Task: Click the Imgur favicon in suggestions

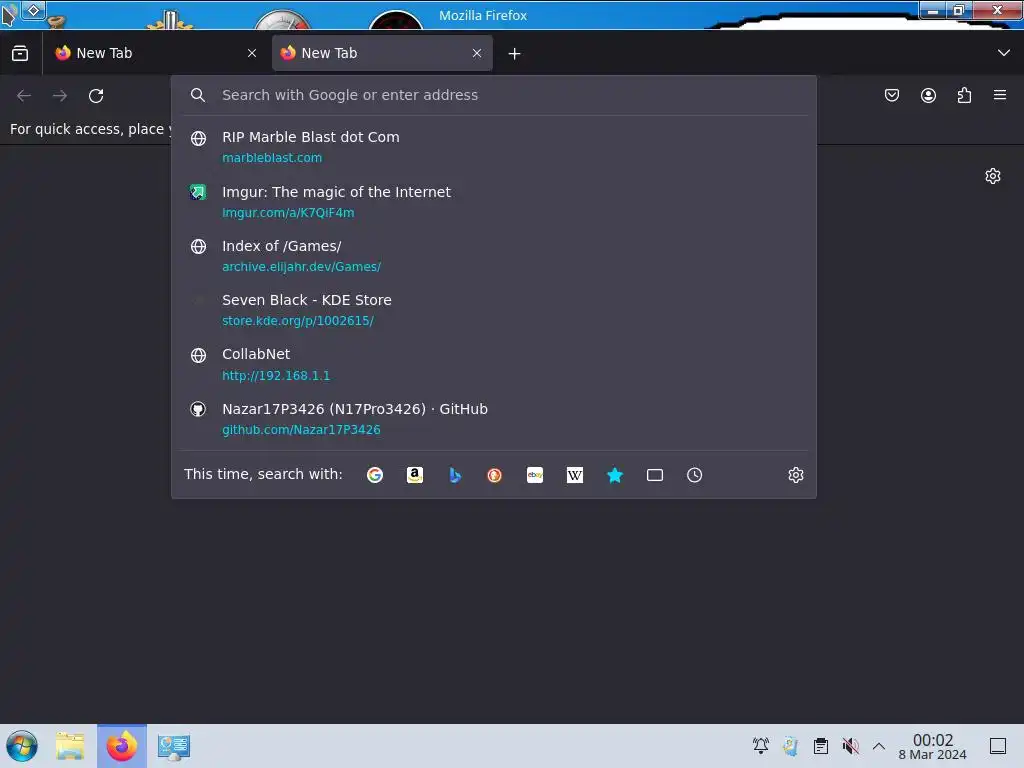Action: [198, 192]
